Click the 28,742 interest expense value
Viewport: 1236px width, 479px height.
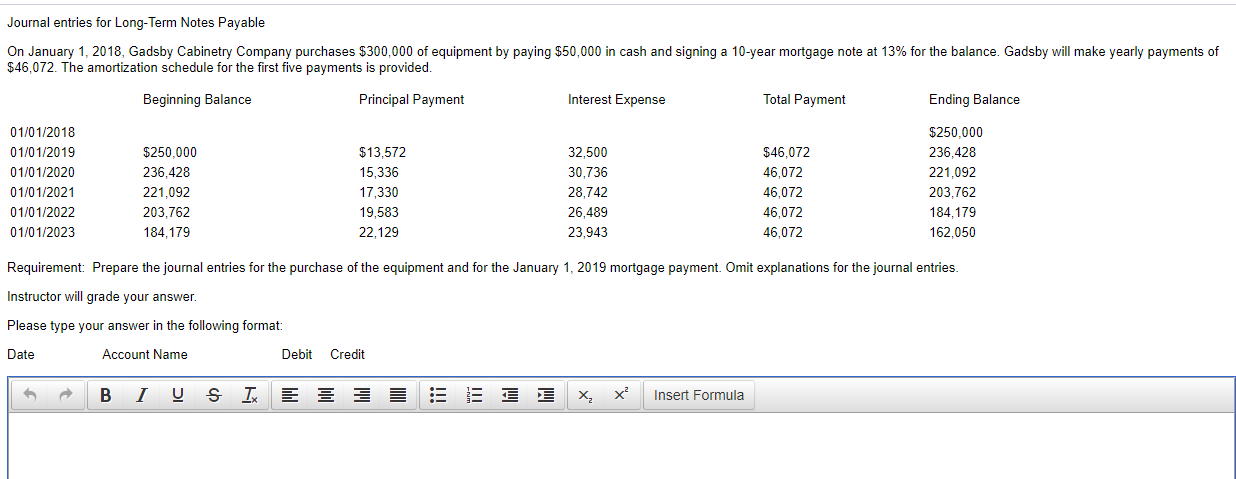(x=587, y=192)
